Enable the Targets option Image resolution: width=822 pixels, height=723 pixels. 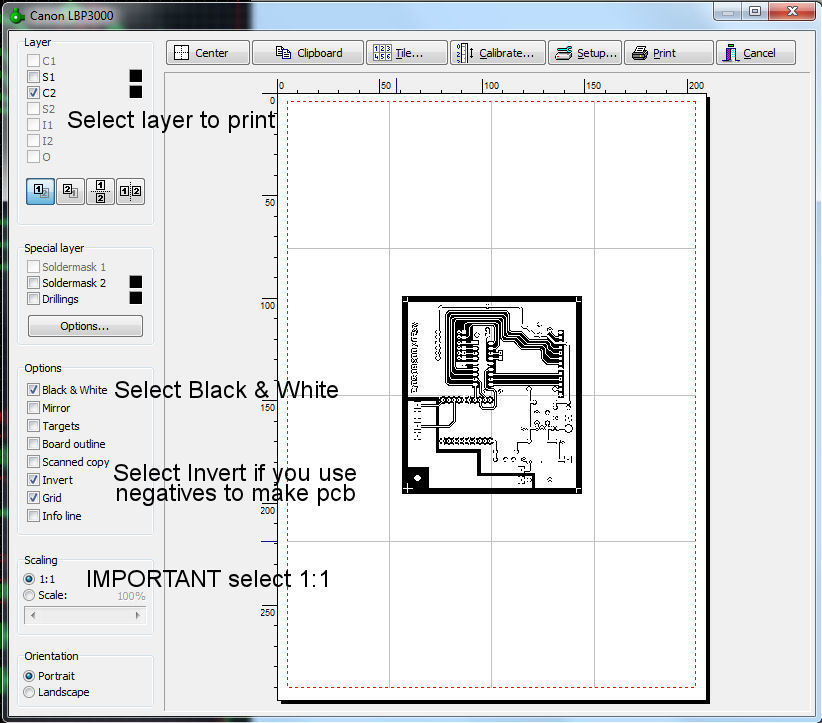34,426
